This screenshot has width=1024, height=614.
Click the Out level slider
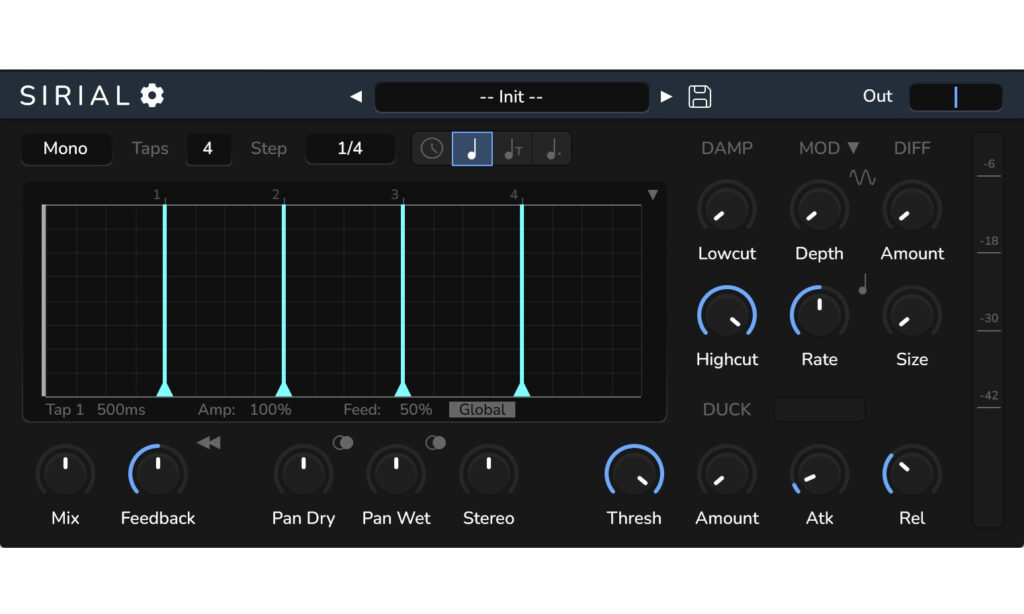click(x=955, y=97)
